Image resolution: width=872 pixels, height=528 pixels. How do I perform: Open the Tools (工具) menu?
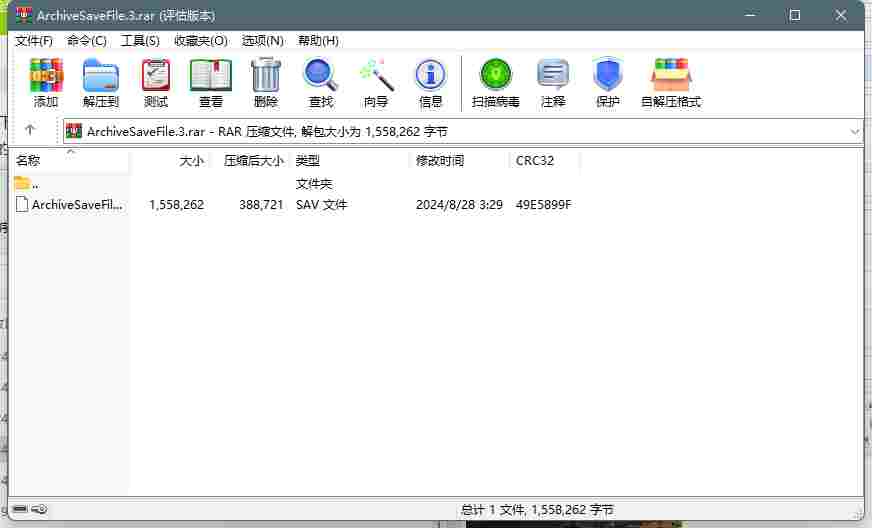(x=140, y=41)
